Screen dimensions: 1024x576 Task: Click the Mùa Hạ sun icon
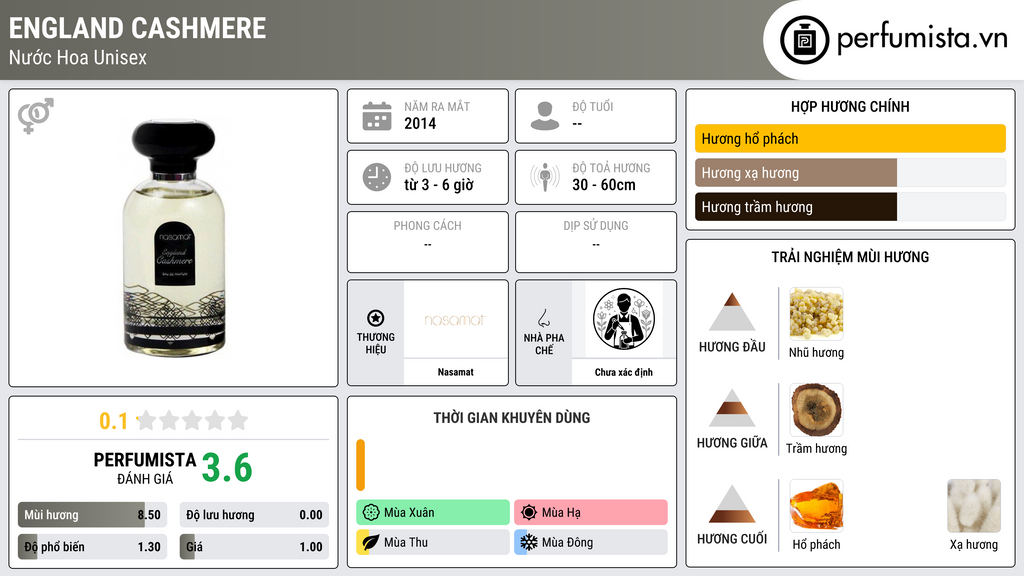[x=529, y=513]
